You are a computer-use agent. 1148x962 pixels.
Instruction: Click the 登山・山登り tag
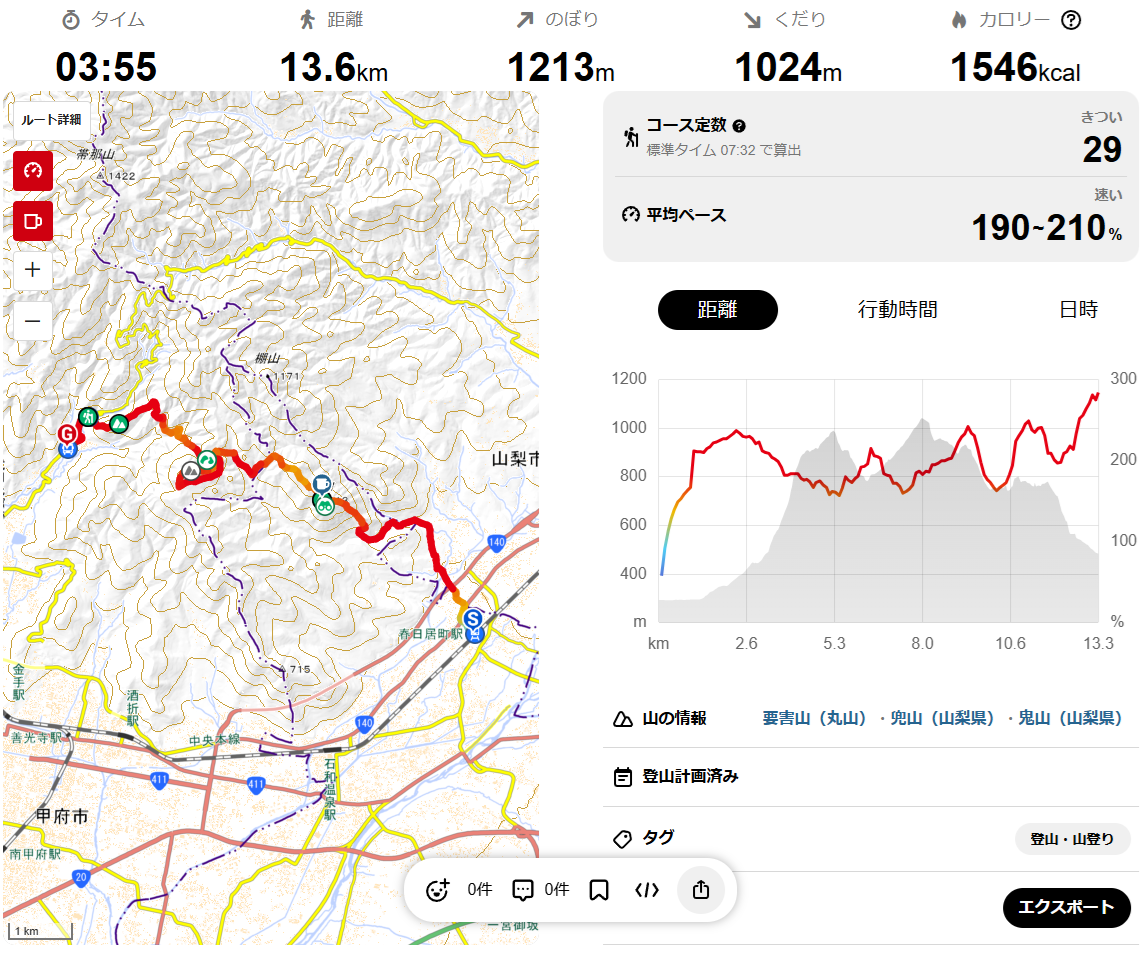(x=1072, y=839)
